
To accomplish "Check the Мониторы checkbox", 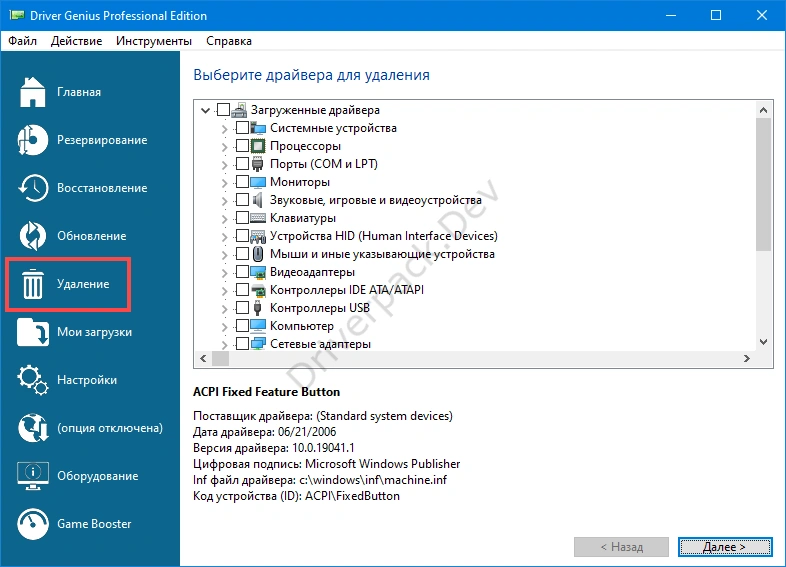I will [242, 181].
